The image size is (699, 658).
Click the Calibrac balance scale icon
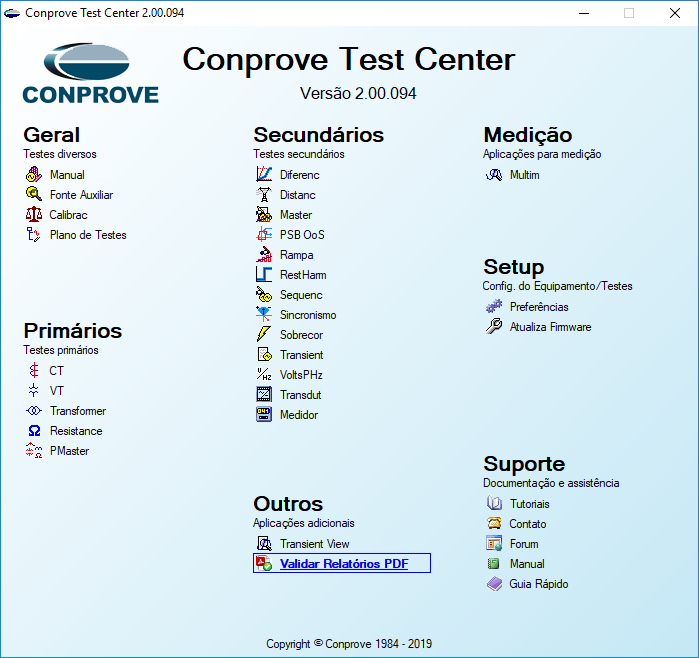[x=34, y=214]
